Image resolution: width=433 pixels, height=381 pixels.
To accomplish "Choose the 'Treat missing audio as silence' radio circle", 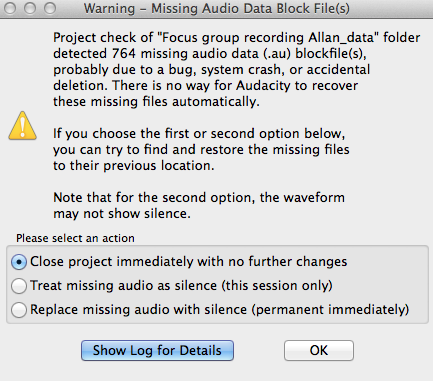I will (19, 286).
